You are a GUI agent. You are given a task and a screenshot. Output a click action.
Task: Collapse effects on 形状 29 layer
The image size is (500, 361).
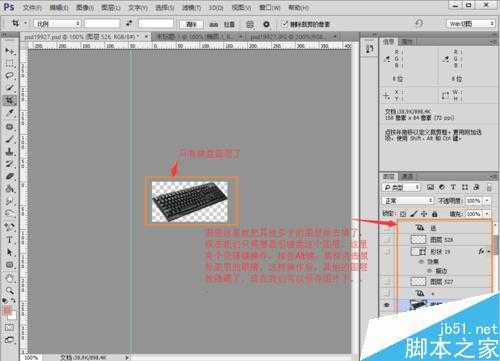pos(489,252)
